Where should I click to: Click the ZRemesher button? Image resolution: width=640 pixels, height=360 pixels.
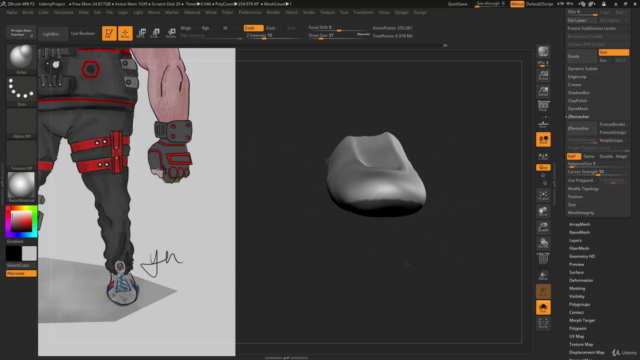click(582, 128)
